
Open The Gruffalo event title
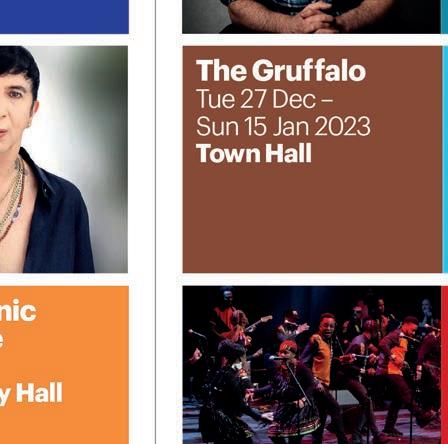tap(281, 70)
